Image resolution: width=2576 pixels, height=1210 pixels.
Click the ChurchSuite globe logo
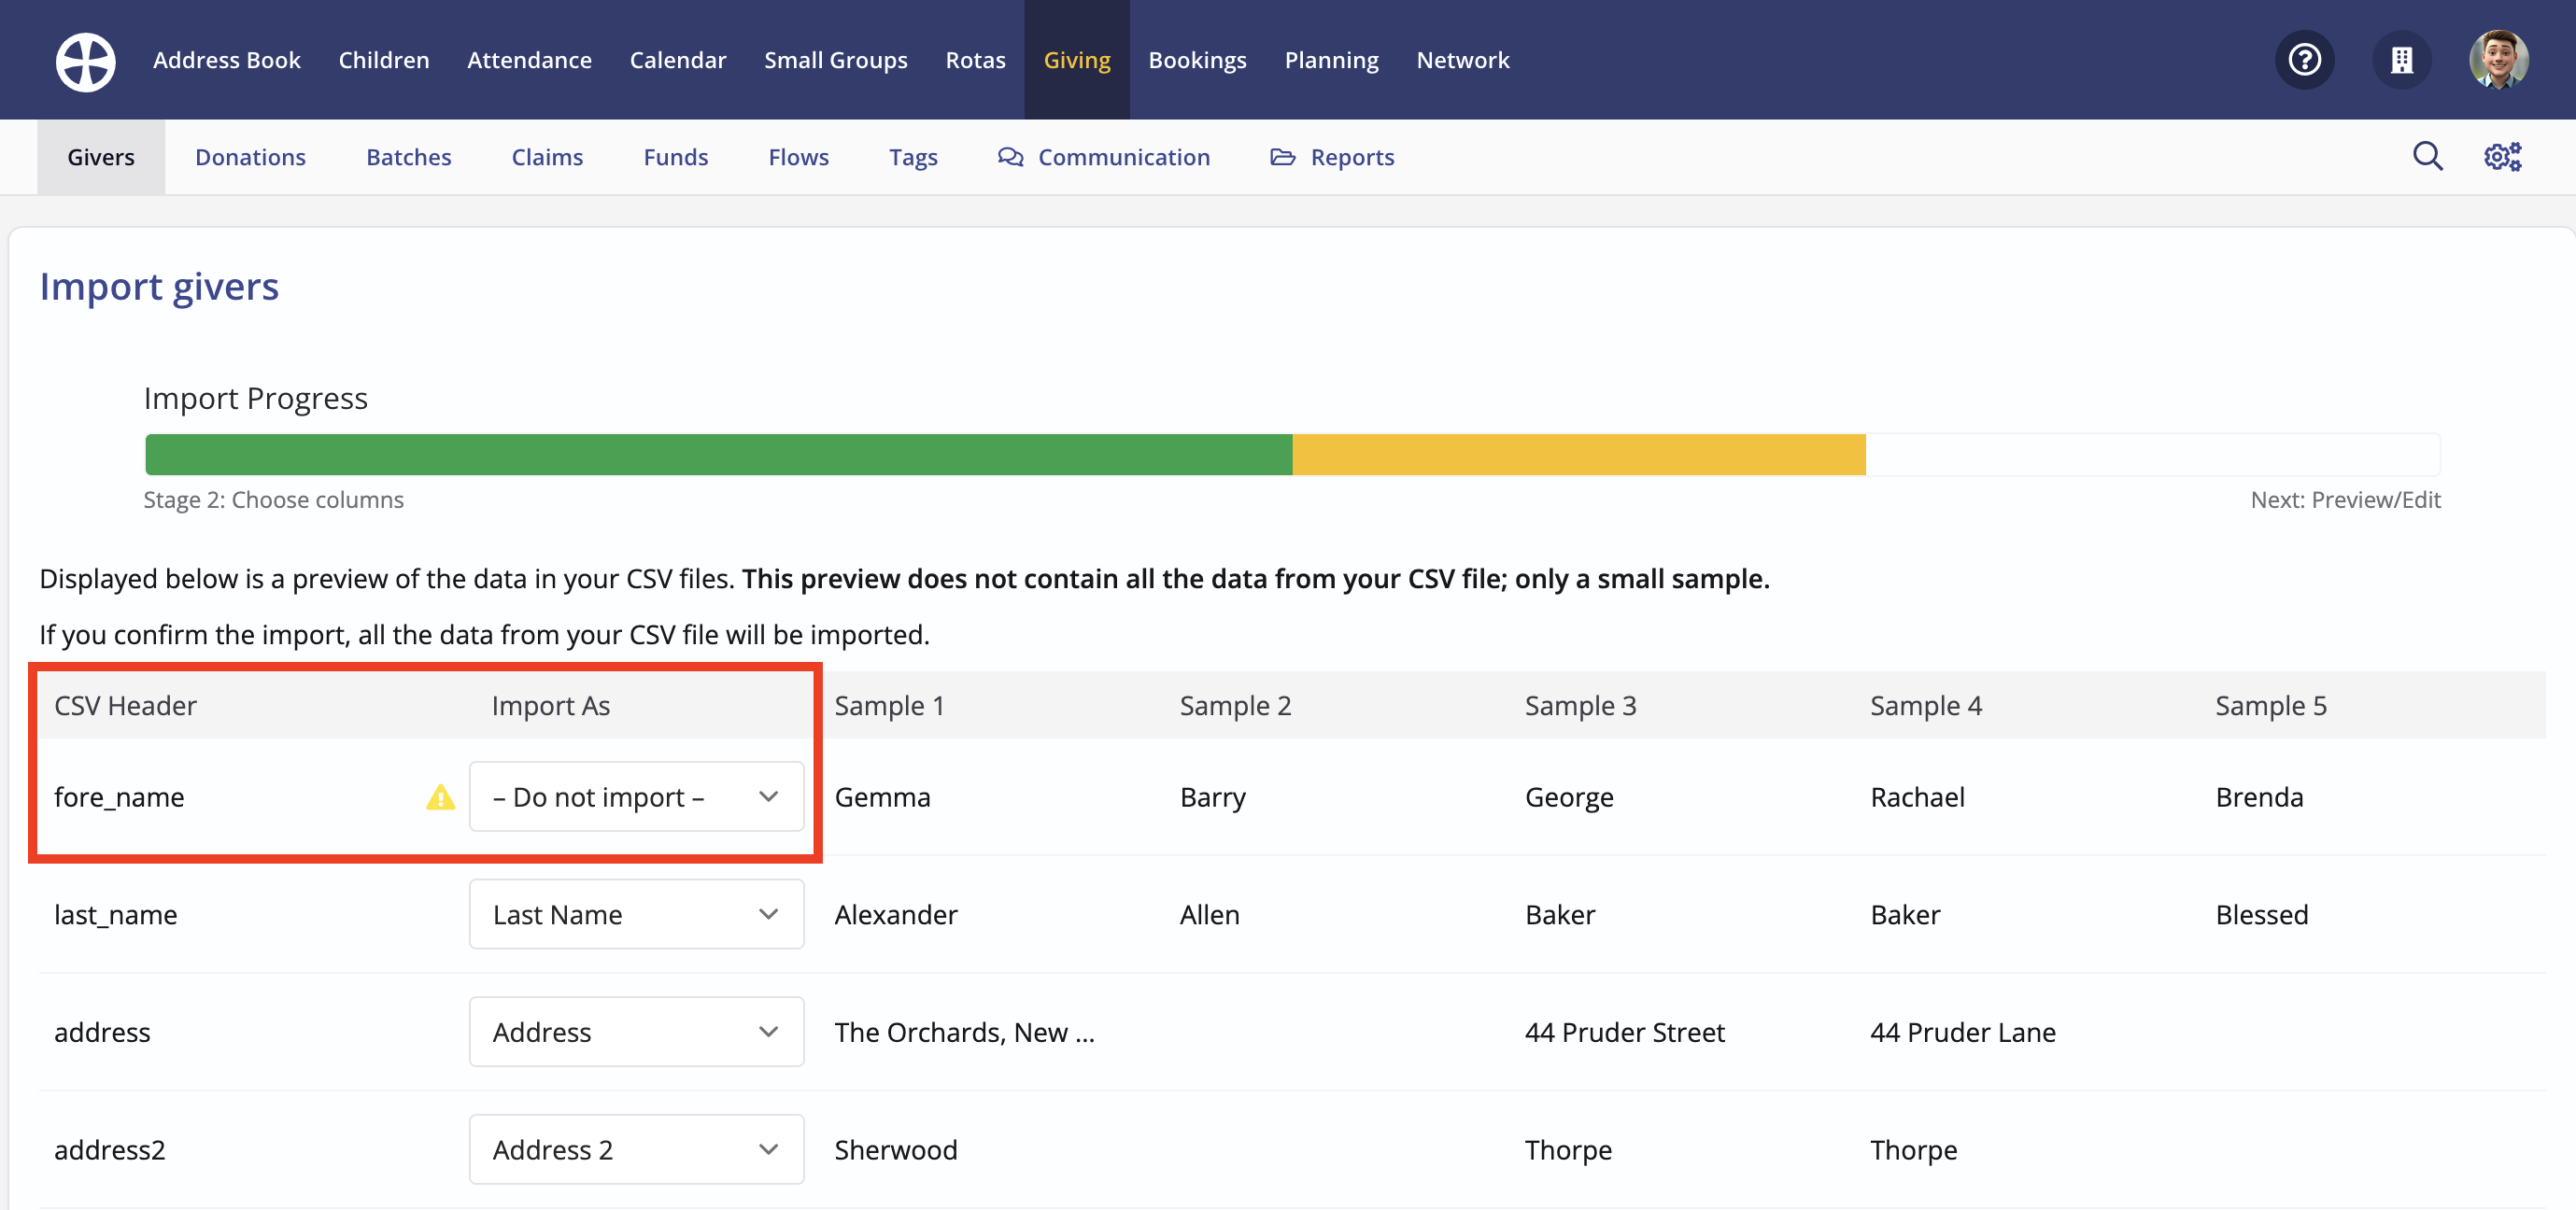85,61
